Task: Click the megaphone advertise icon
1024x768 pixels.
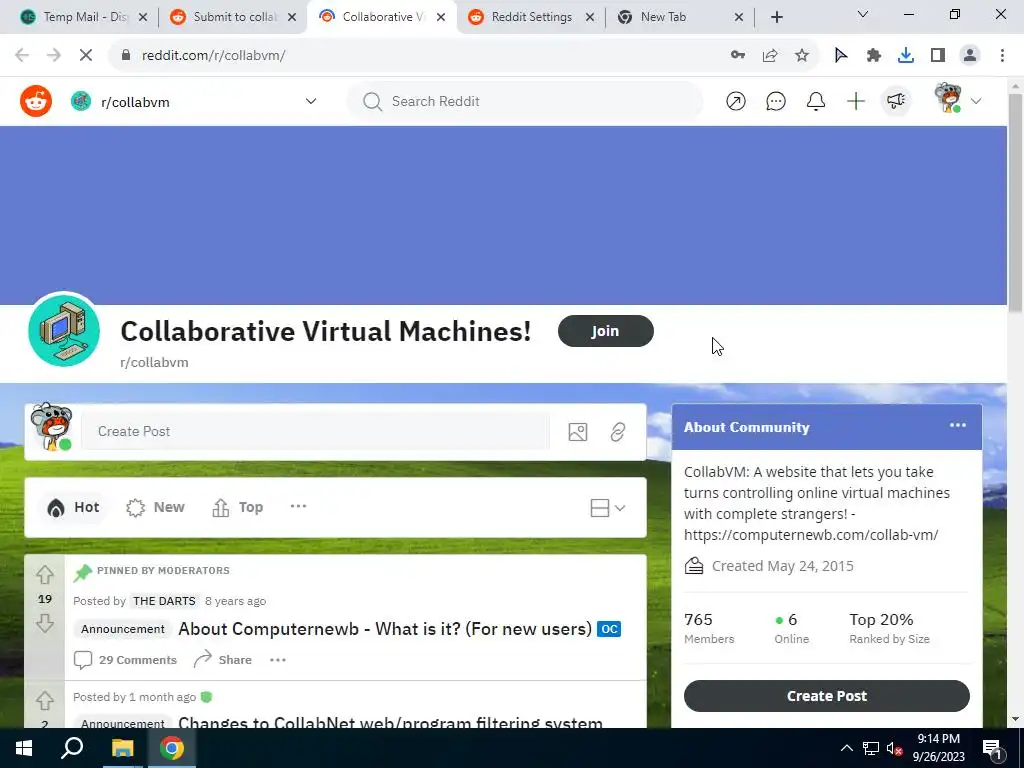Action: [x=895, y=101]
